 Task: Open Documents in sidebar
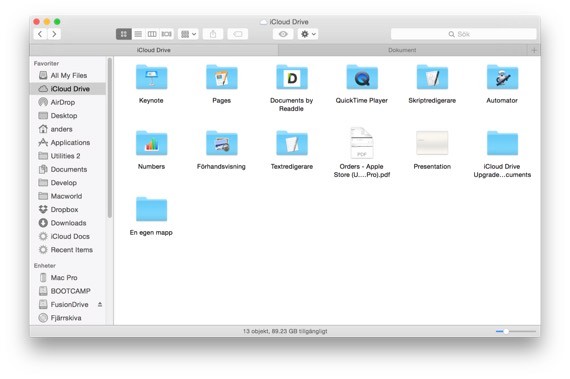coord(68,170)
